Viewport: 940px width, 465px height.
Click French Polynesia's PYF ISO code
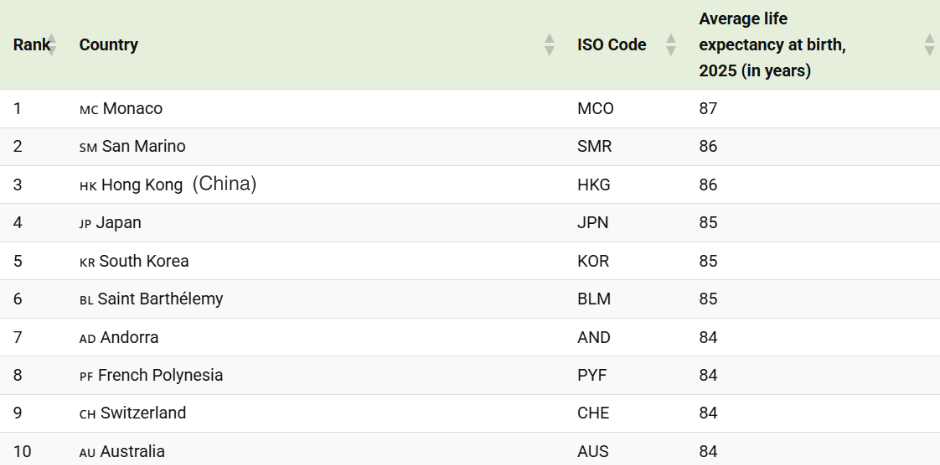point(592,376)
